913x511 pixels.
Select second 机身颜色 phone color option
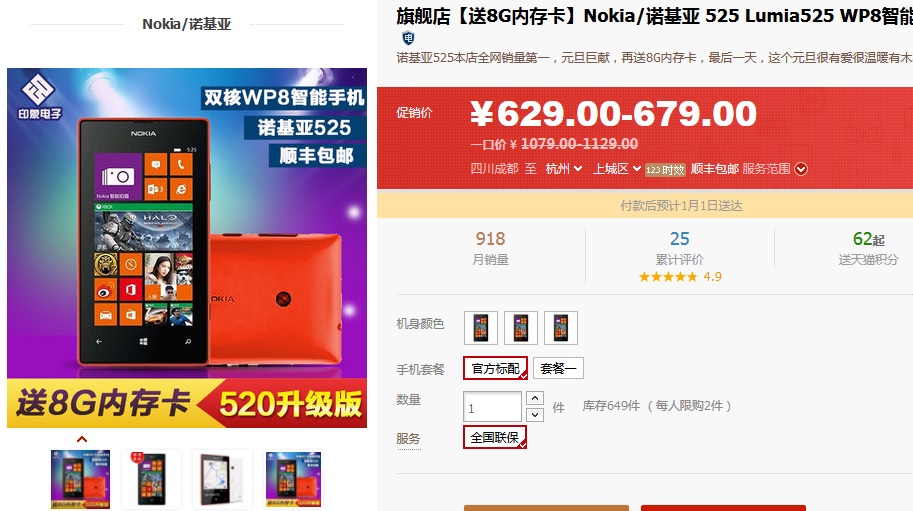521,328
